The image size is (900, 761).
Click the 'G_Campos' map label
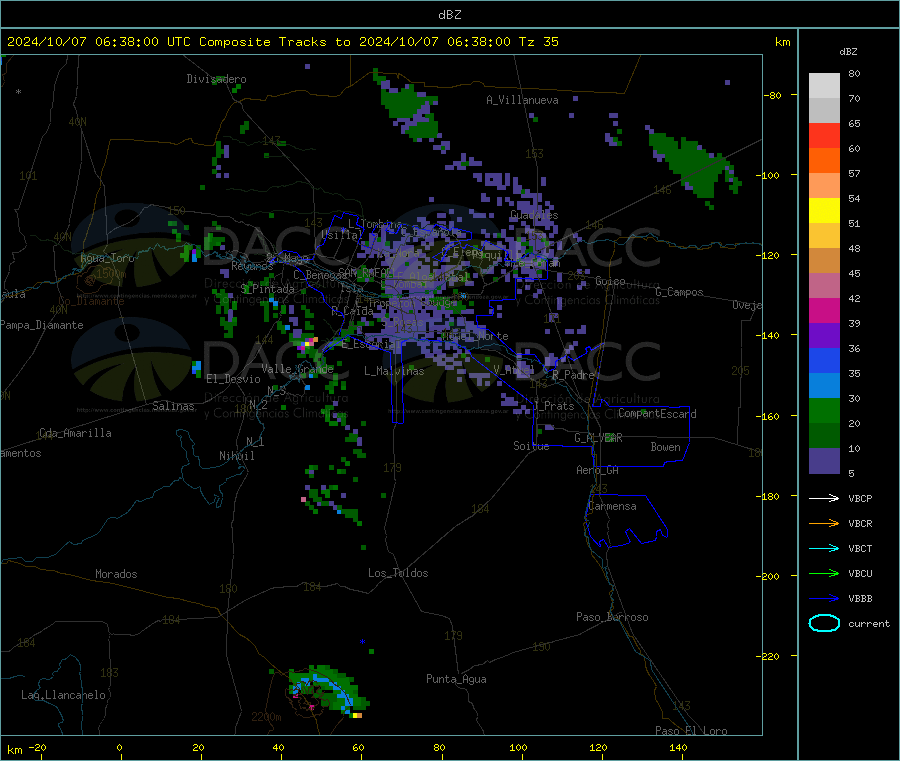[679, 292]
